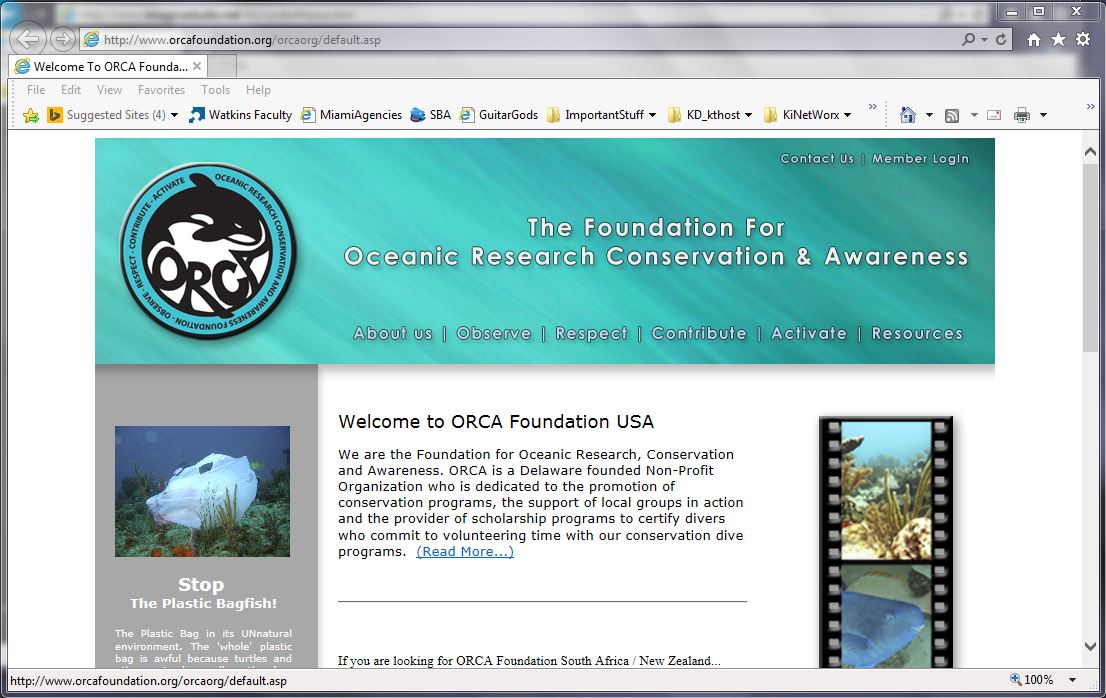Viewport: 1106px width, 698px height.
Task: Close the Welcome To ORCA Foundation tab
Action: click(x=197, y=66)
